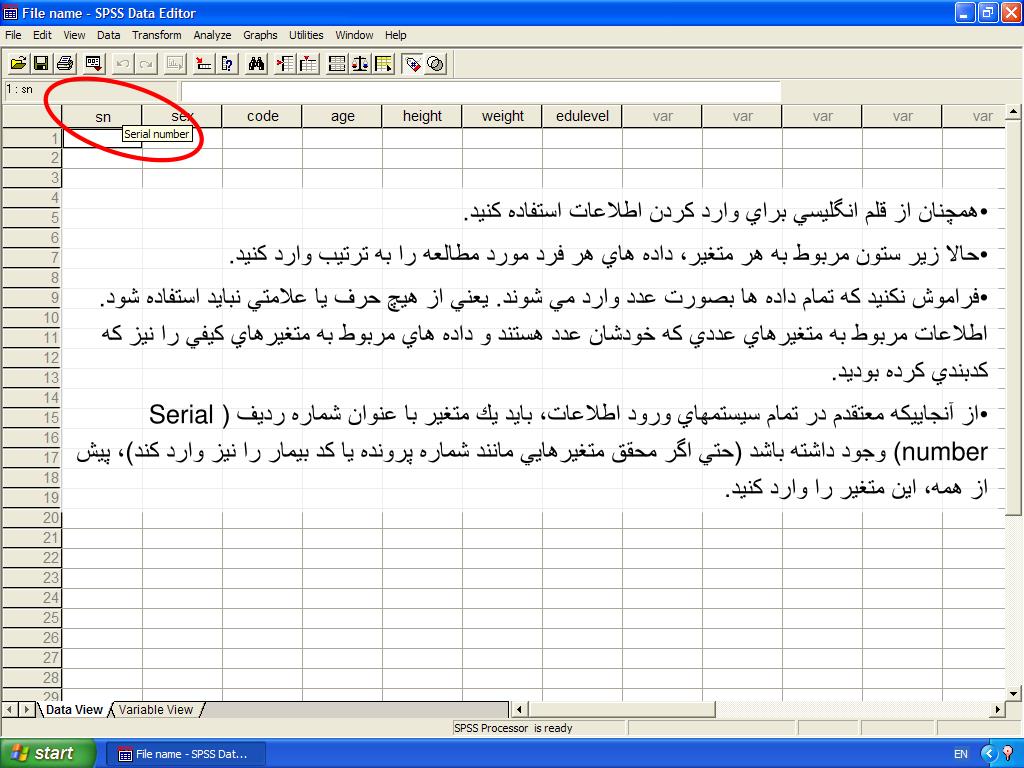
Task: Select the Data View tab
Action: click(x=74, y=710)
